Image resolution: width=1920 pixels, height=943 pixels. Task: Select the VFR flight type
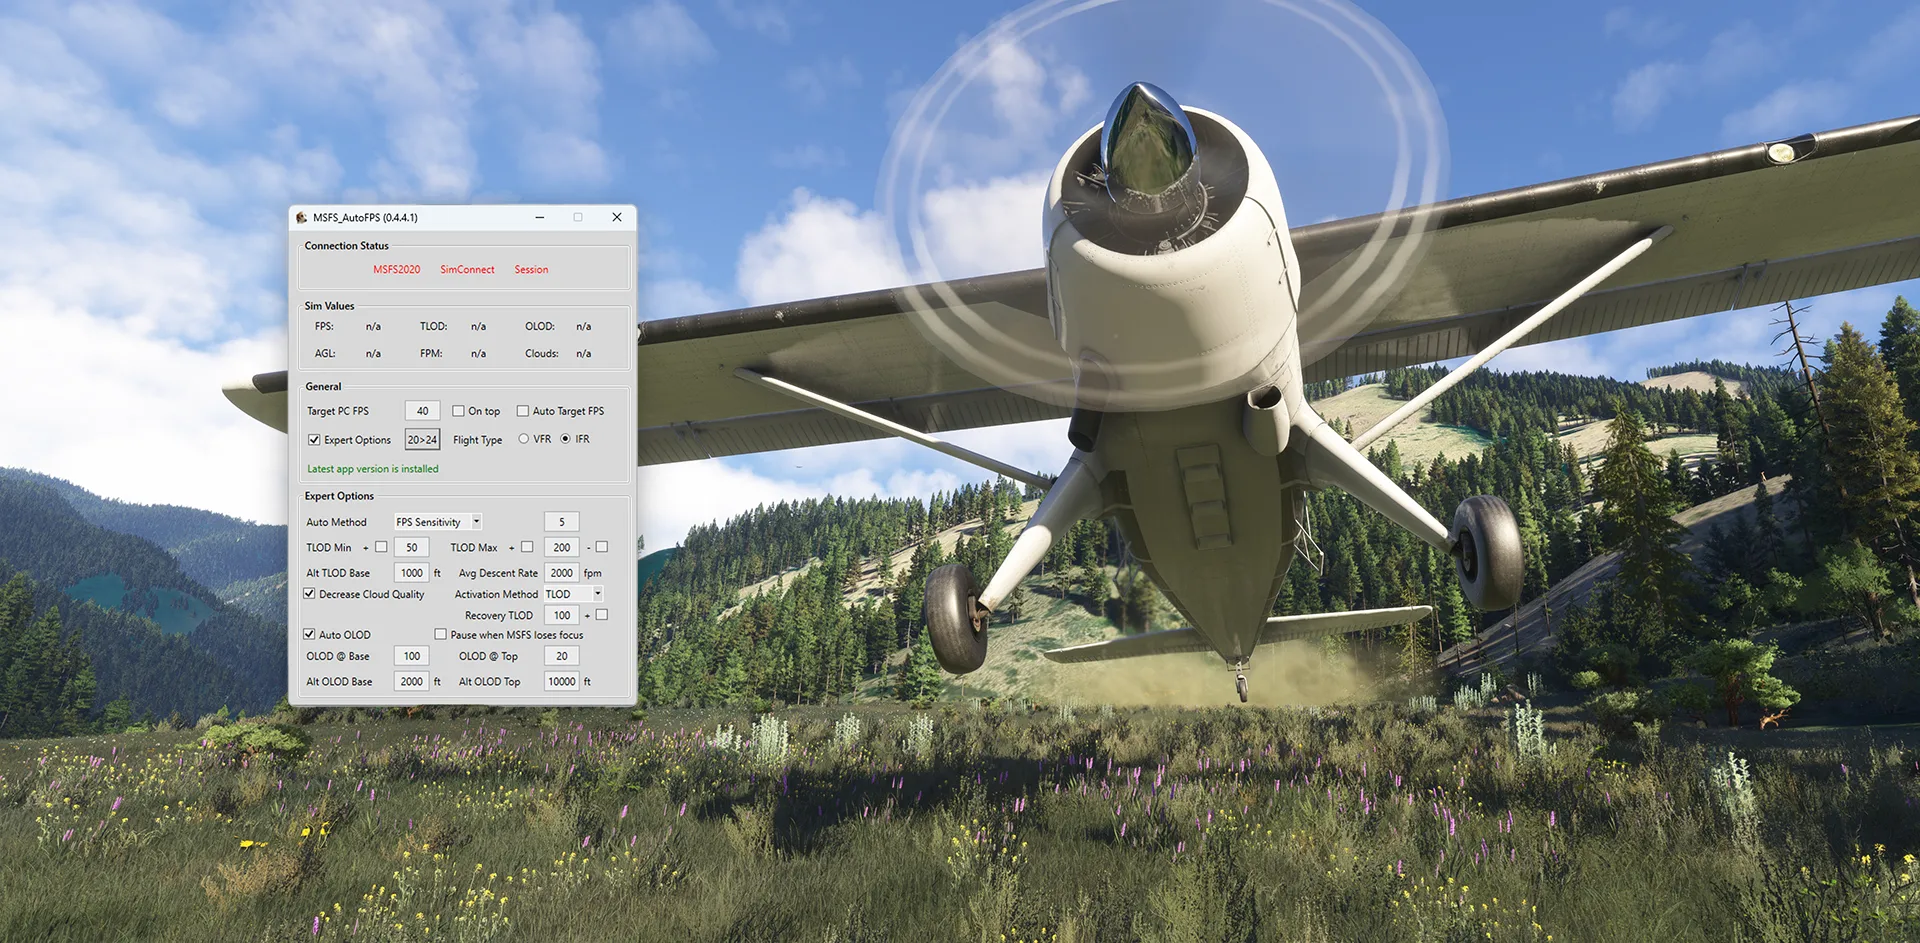[x=523, y=439]
